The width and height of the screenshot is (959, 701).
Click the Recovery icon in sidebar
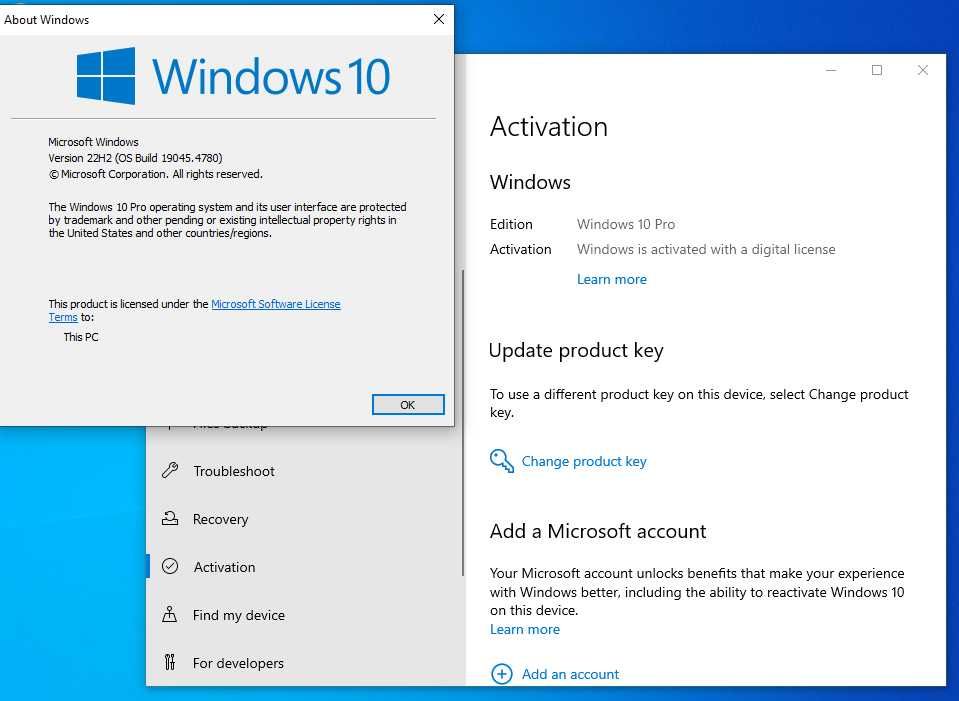click(170, 519)
